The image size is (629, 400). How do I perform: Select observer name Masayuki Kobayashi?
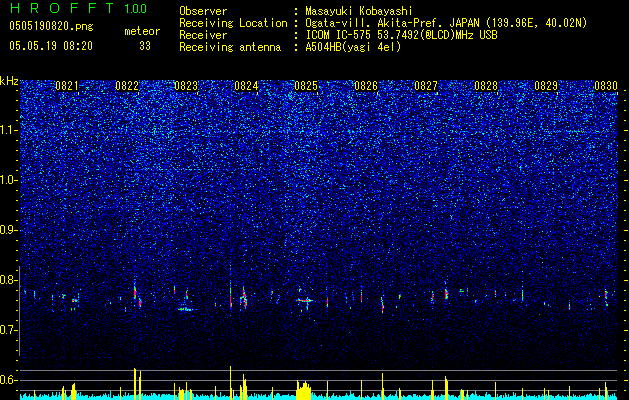(x=359, y=11)
